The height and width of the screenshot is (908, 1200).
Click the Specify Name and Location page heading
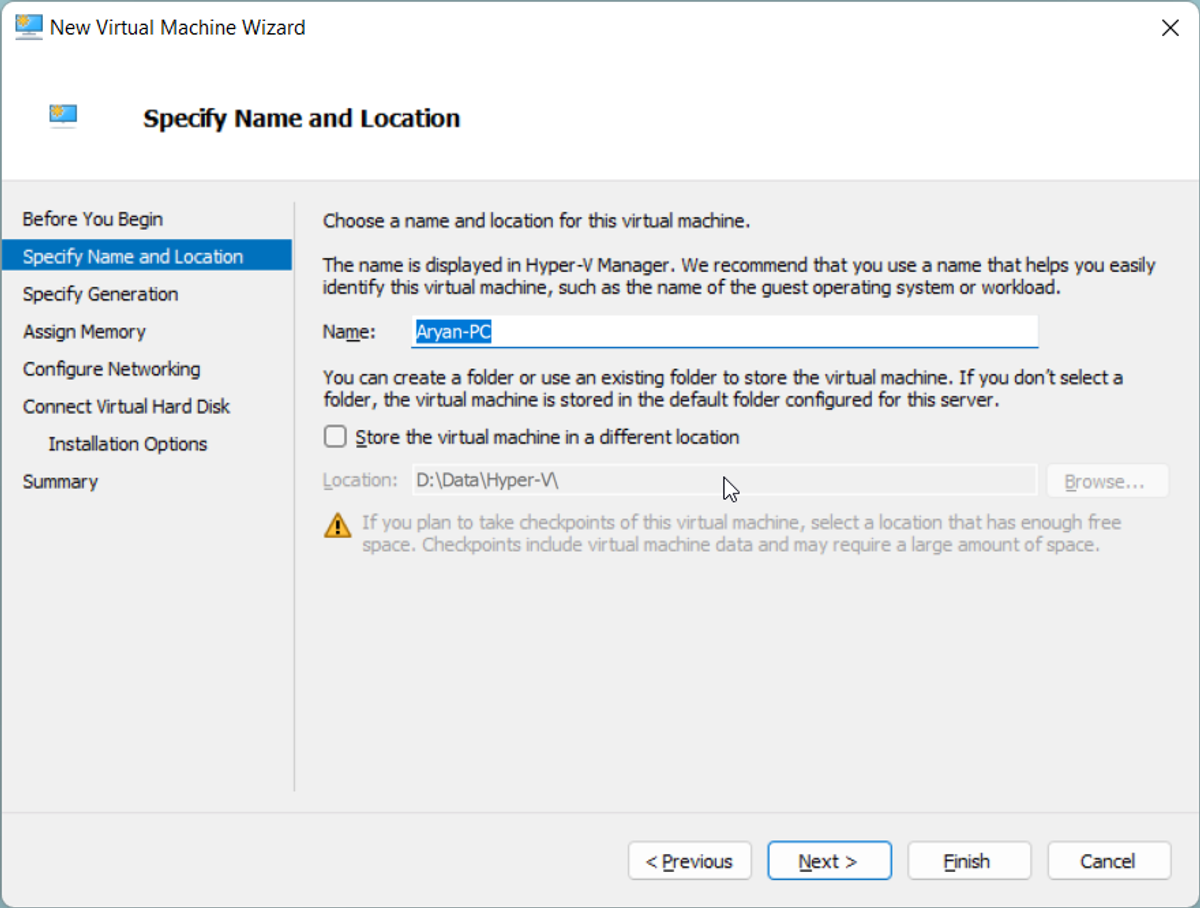tap(302, 118)
